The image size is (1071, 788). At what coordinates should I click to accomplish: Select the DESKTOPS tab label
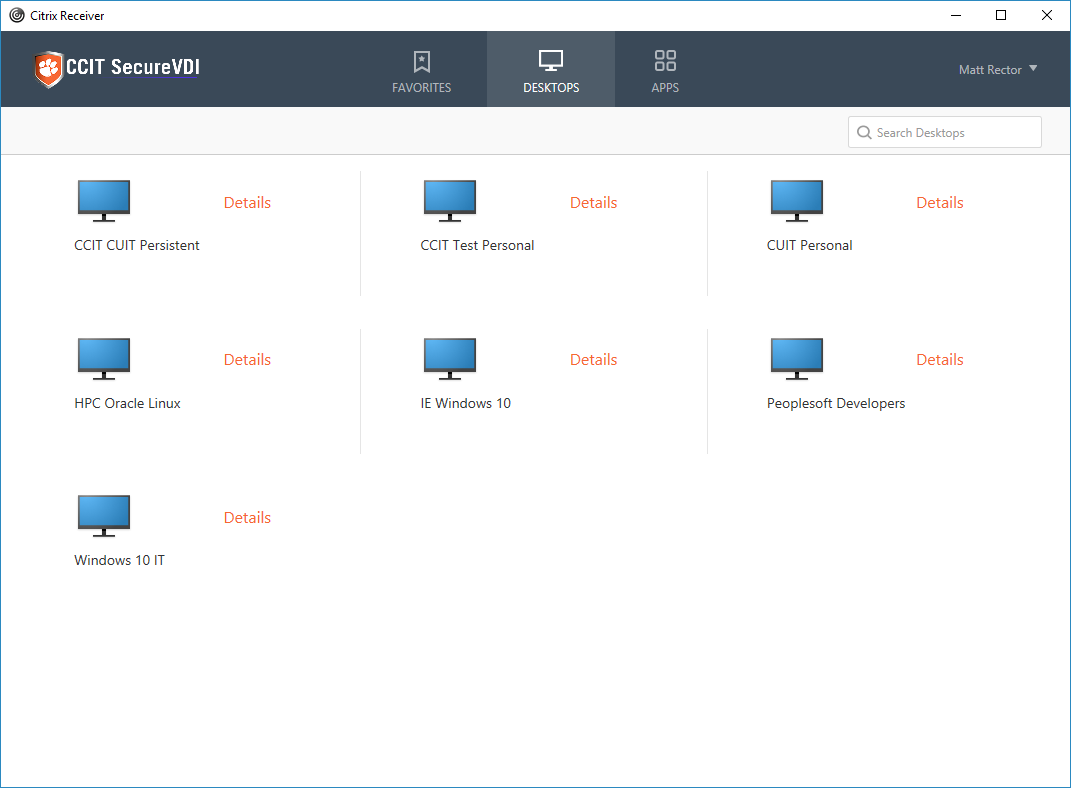551,87
